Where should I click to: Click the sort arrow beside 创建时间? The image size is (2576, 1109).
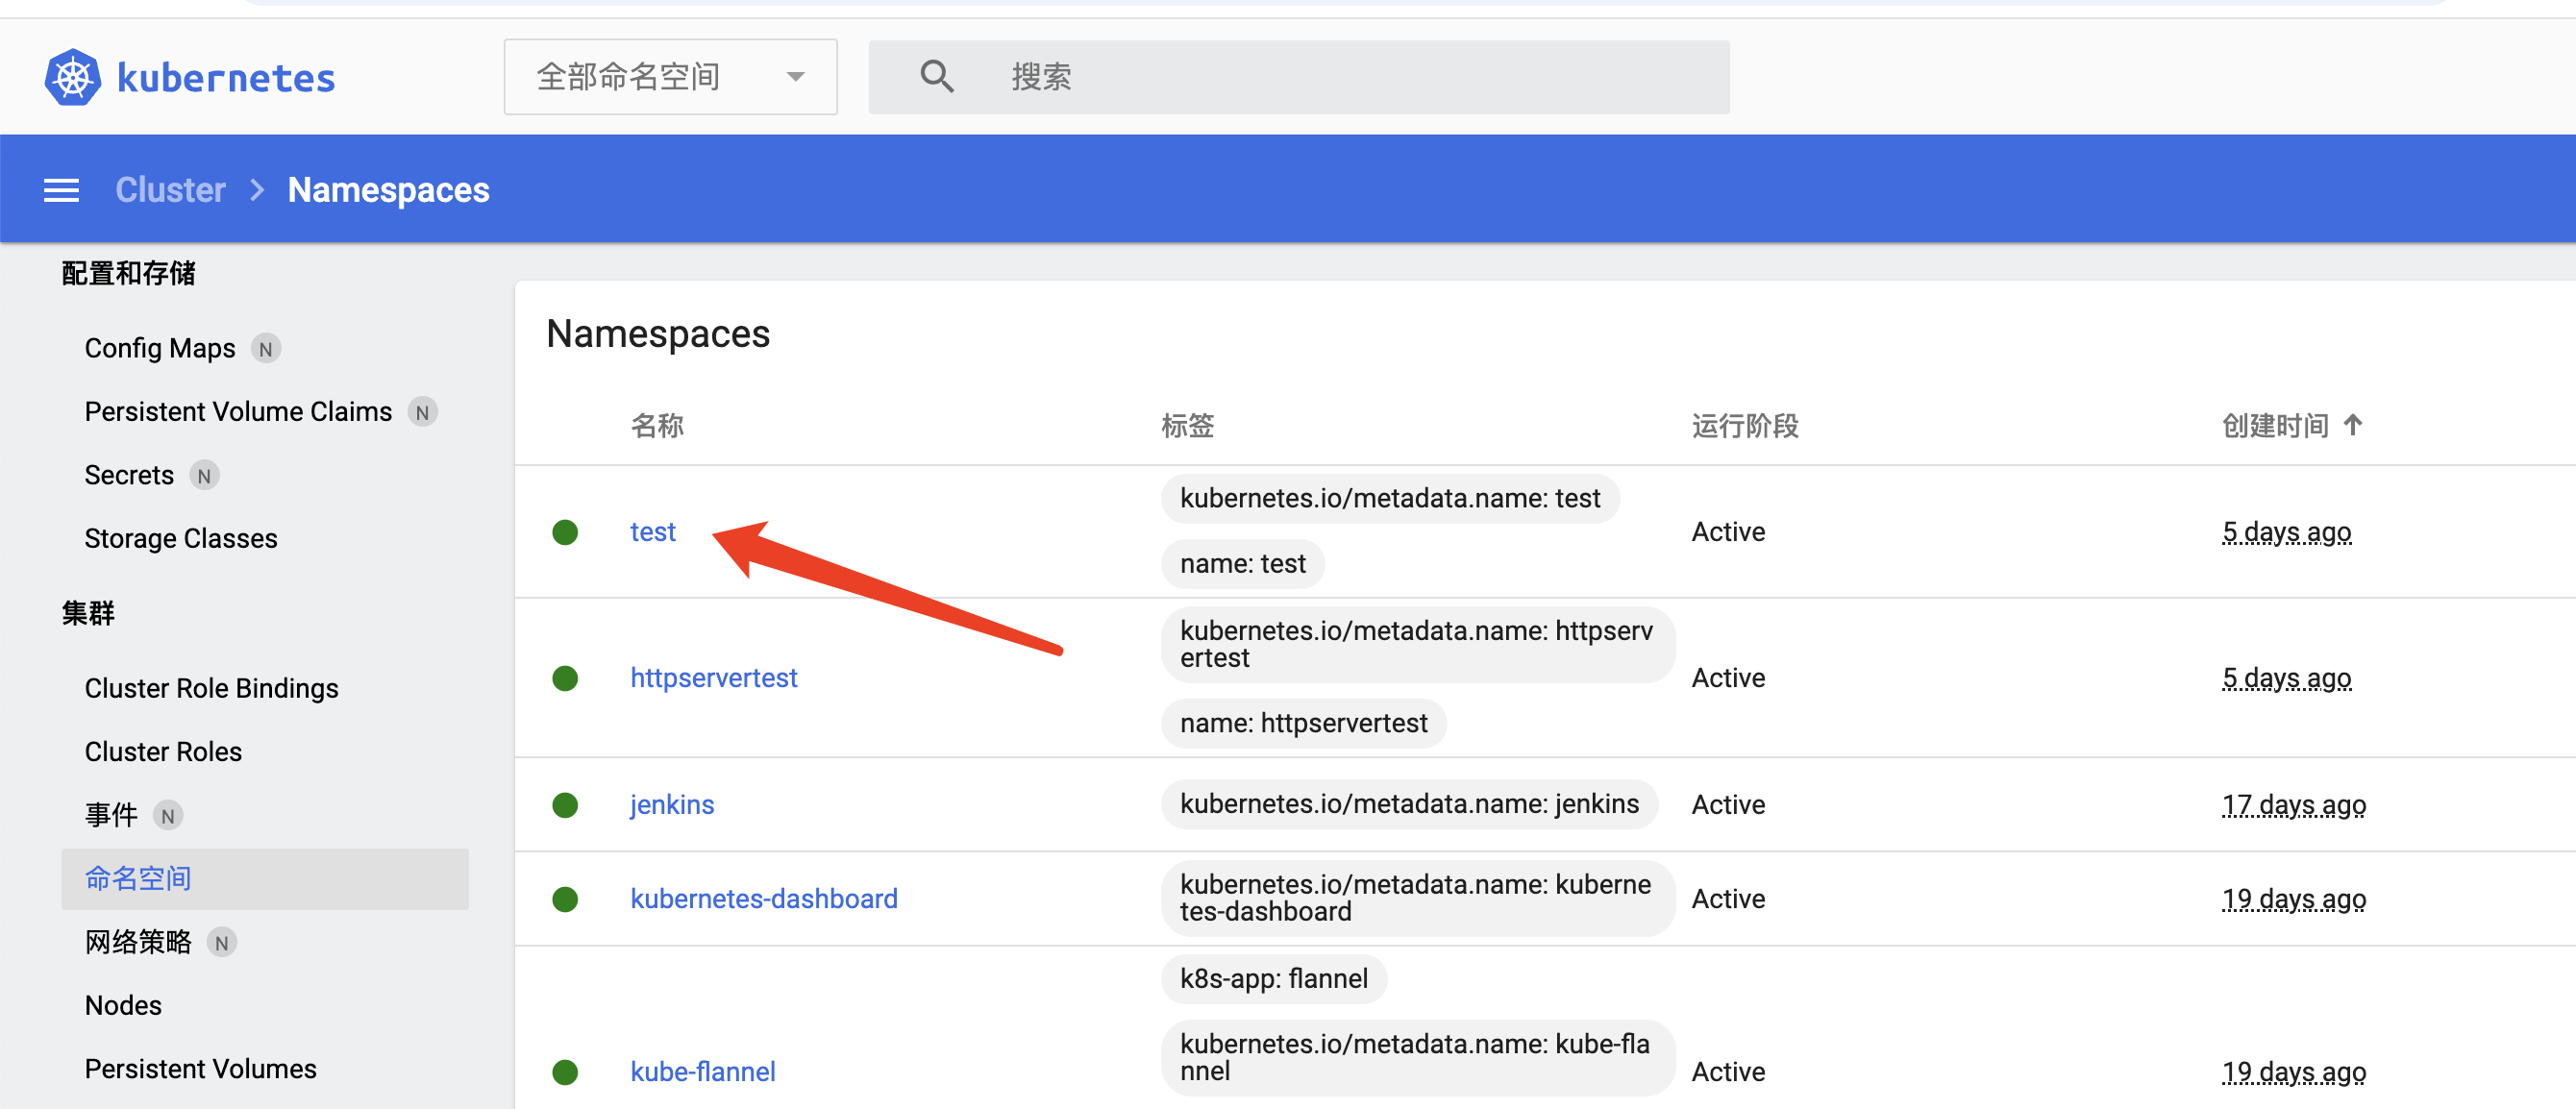[2353, 425]
